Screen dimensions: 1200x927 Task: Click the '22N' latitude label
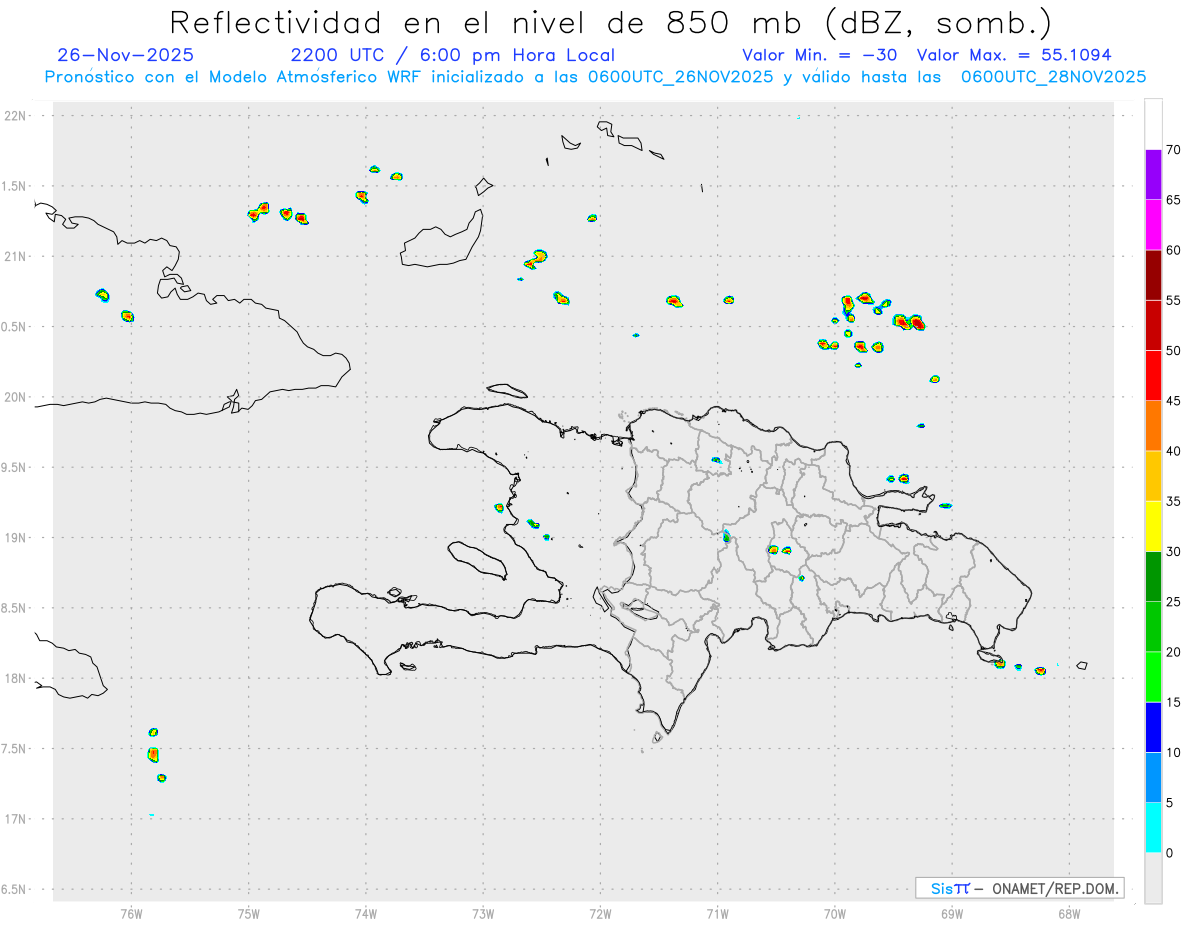coord(17,116)
